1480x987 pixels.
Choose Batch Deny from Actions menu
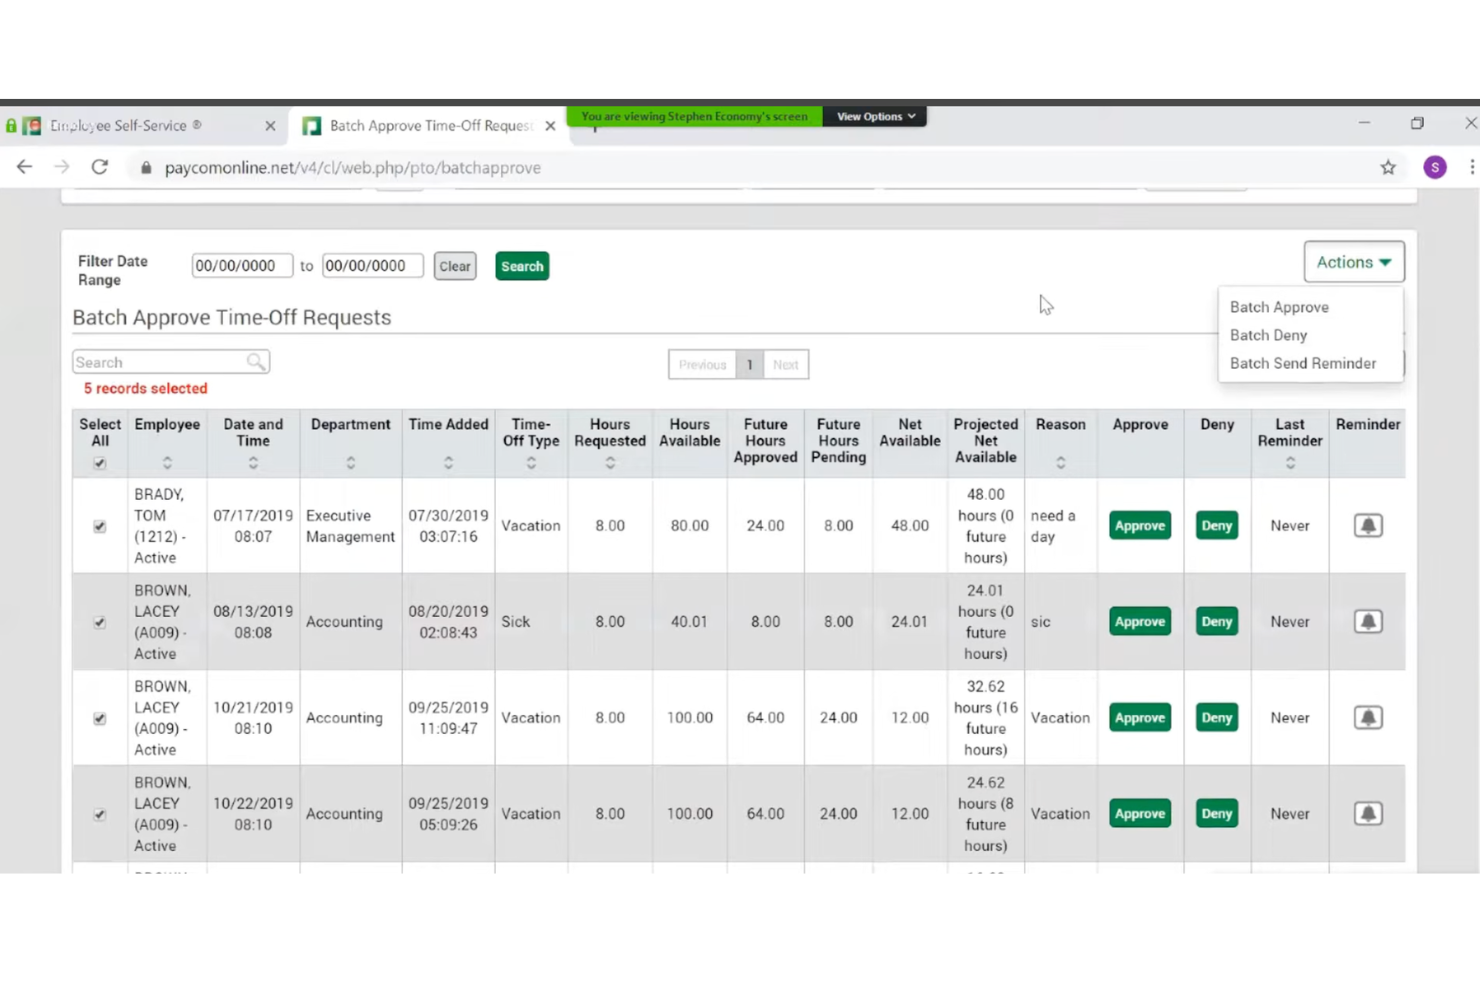click(1268, 335)
